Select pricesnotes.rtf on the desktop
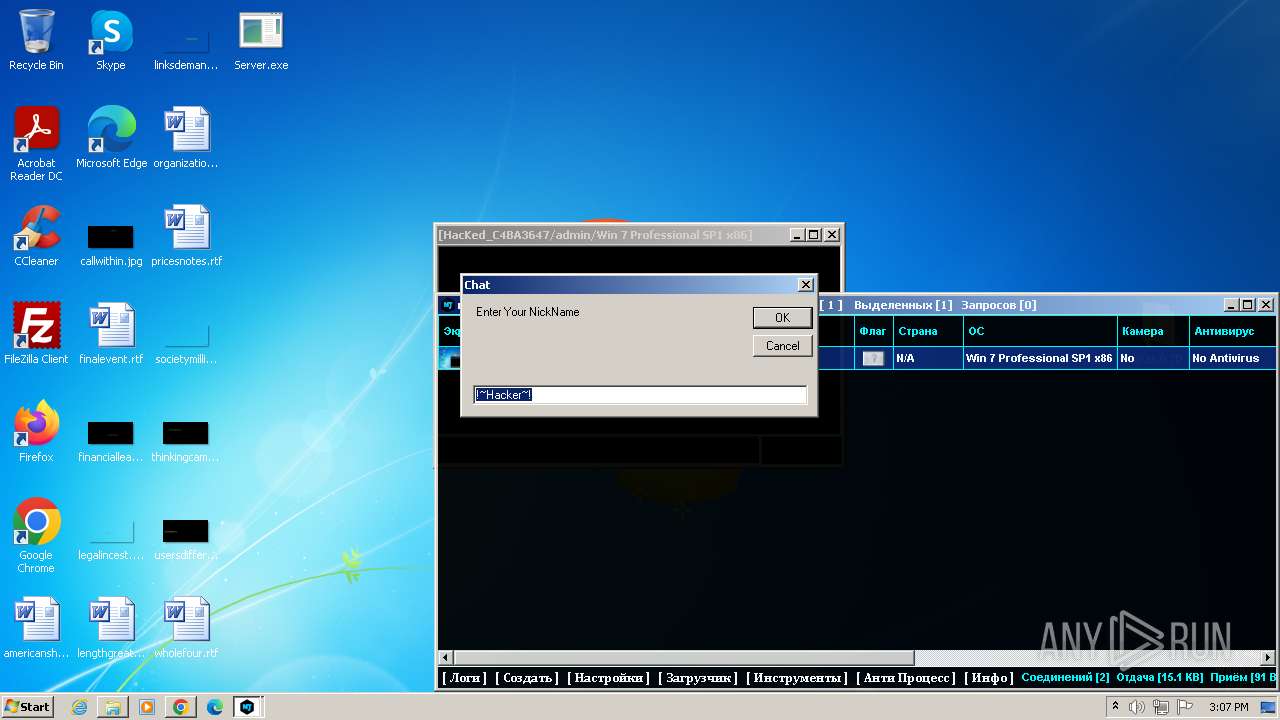The height and width of the screenshot is (720, 1280). 186,236
